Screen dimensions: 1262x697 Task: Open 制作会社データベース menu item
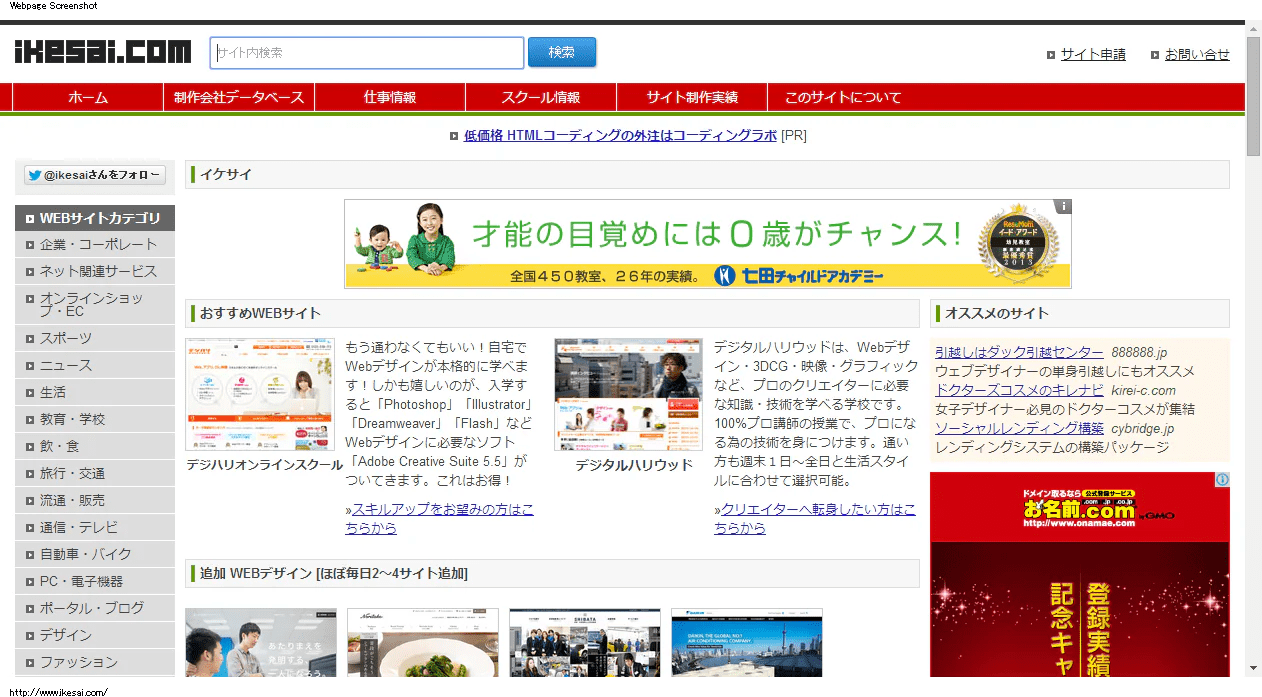(239, 97)
